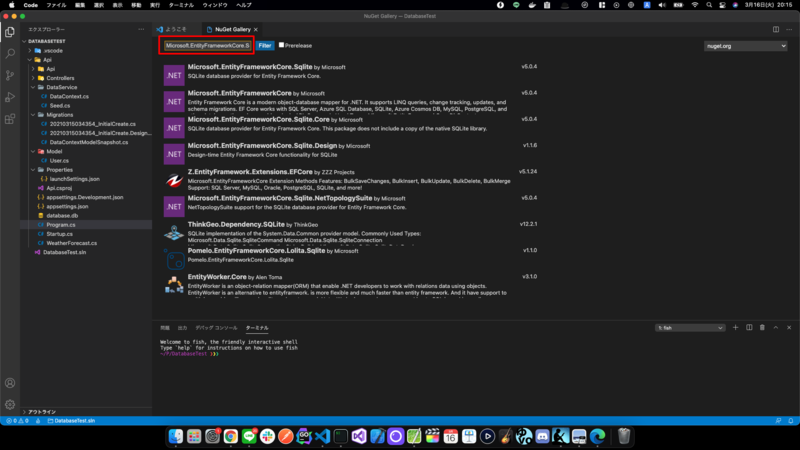The image size is (800, 450).
Task: Switch to the Output panel tab
Action: 182,328
